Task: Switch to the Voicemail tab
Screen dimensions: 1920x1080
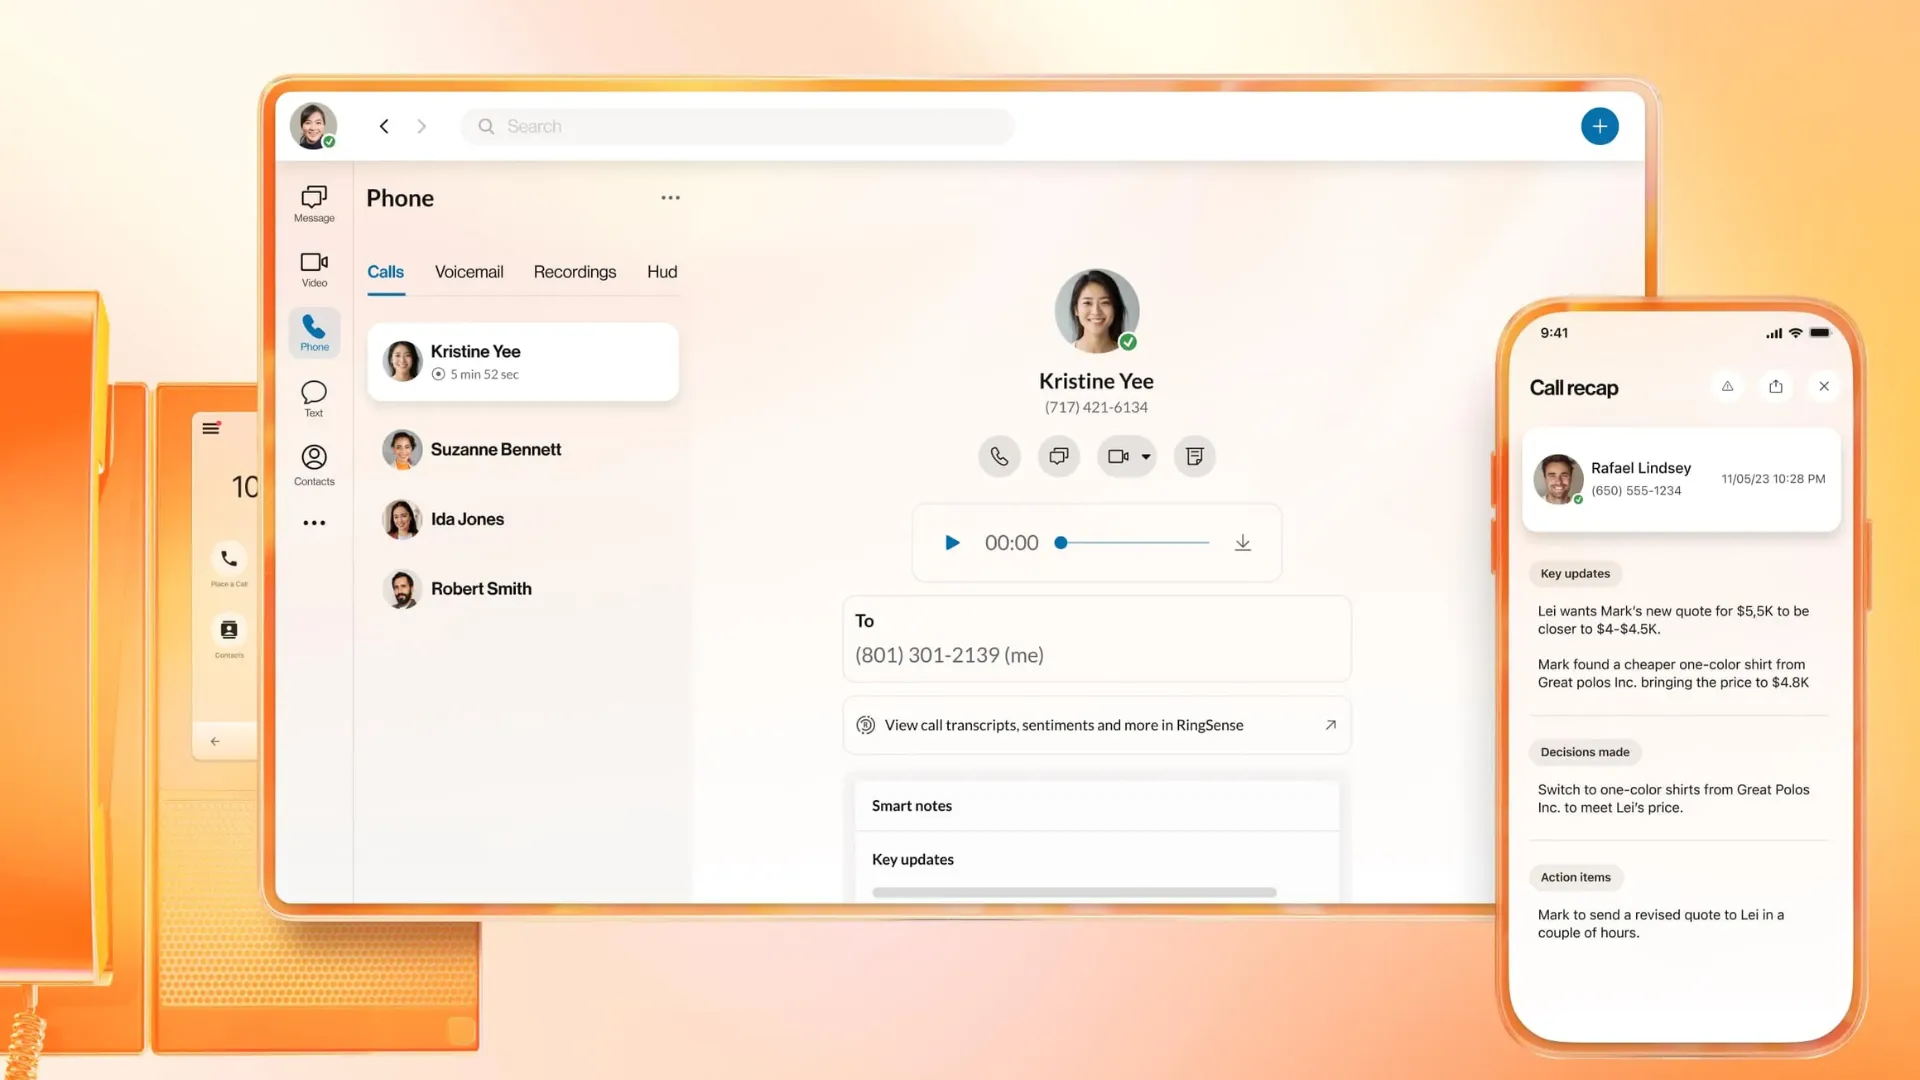Action: pos(469,272)
